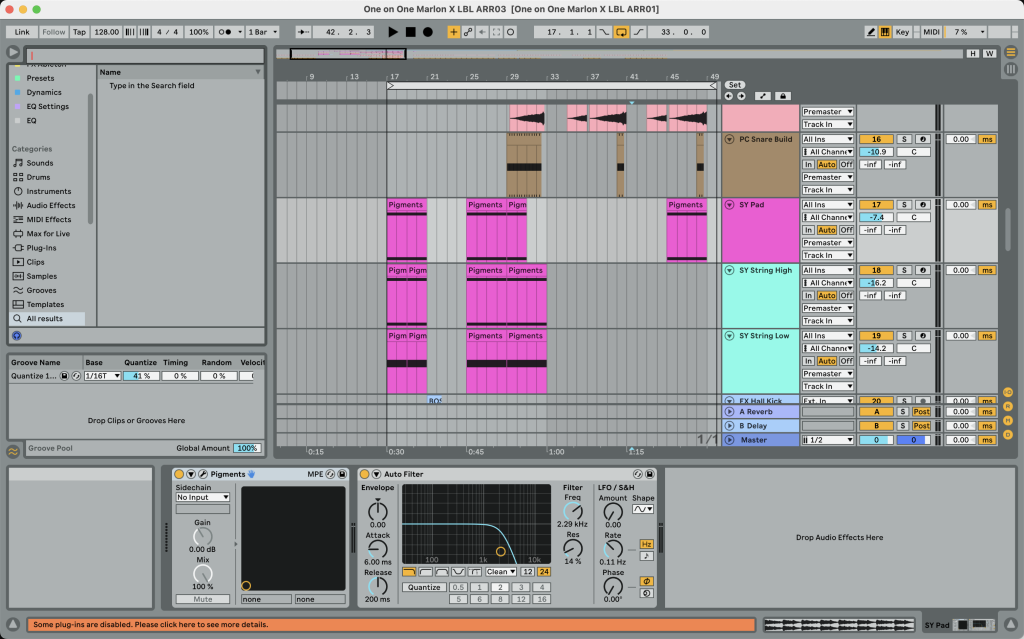The width and height of the screenshot is (1024, 639).
Task: Open the Sidechain No Input dropdown
Action: [202, 497]
